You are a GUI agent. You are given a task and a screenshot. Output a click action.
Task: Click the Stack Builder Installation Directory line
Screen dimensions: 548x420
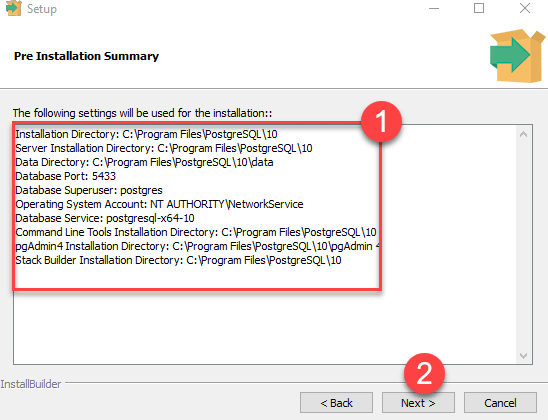coord(178,260)
